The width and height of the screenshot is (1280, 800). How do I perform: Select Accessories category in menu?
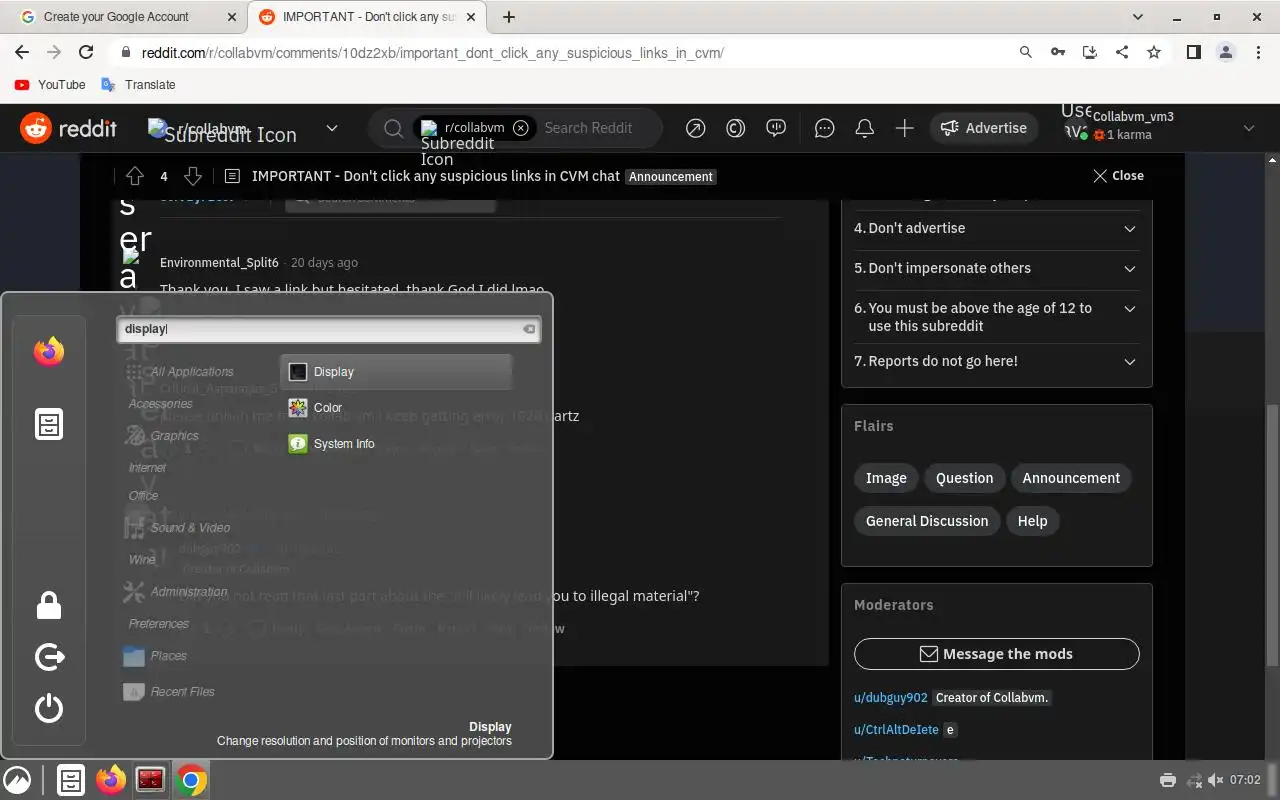[x=160, y=404]
